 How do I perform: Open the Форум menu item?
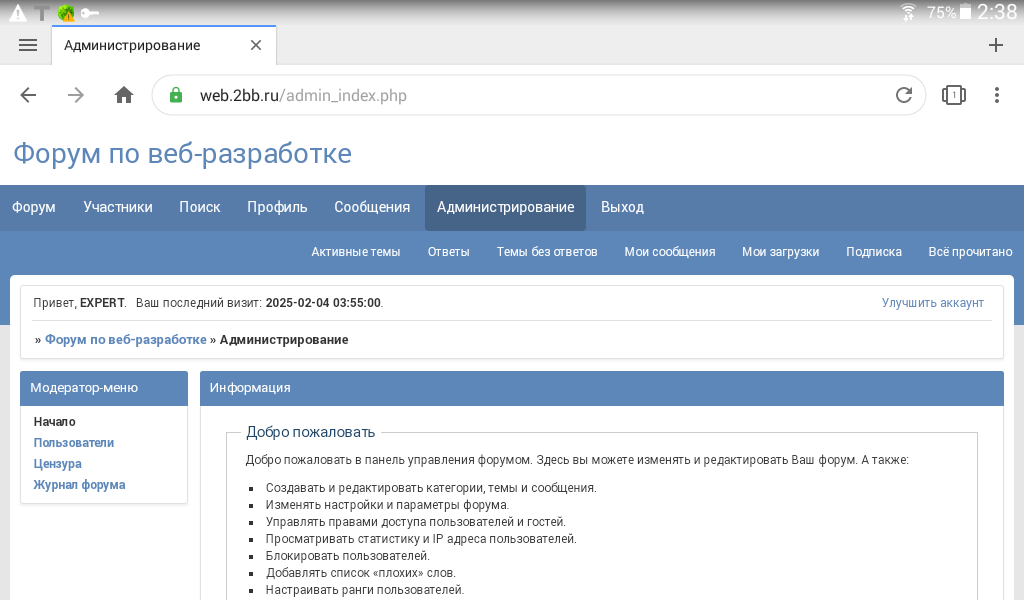[33, 207]
